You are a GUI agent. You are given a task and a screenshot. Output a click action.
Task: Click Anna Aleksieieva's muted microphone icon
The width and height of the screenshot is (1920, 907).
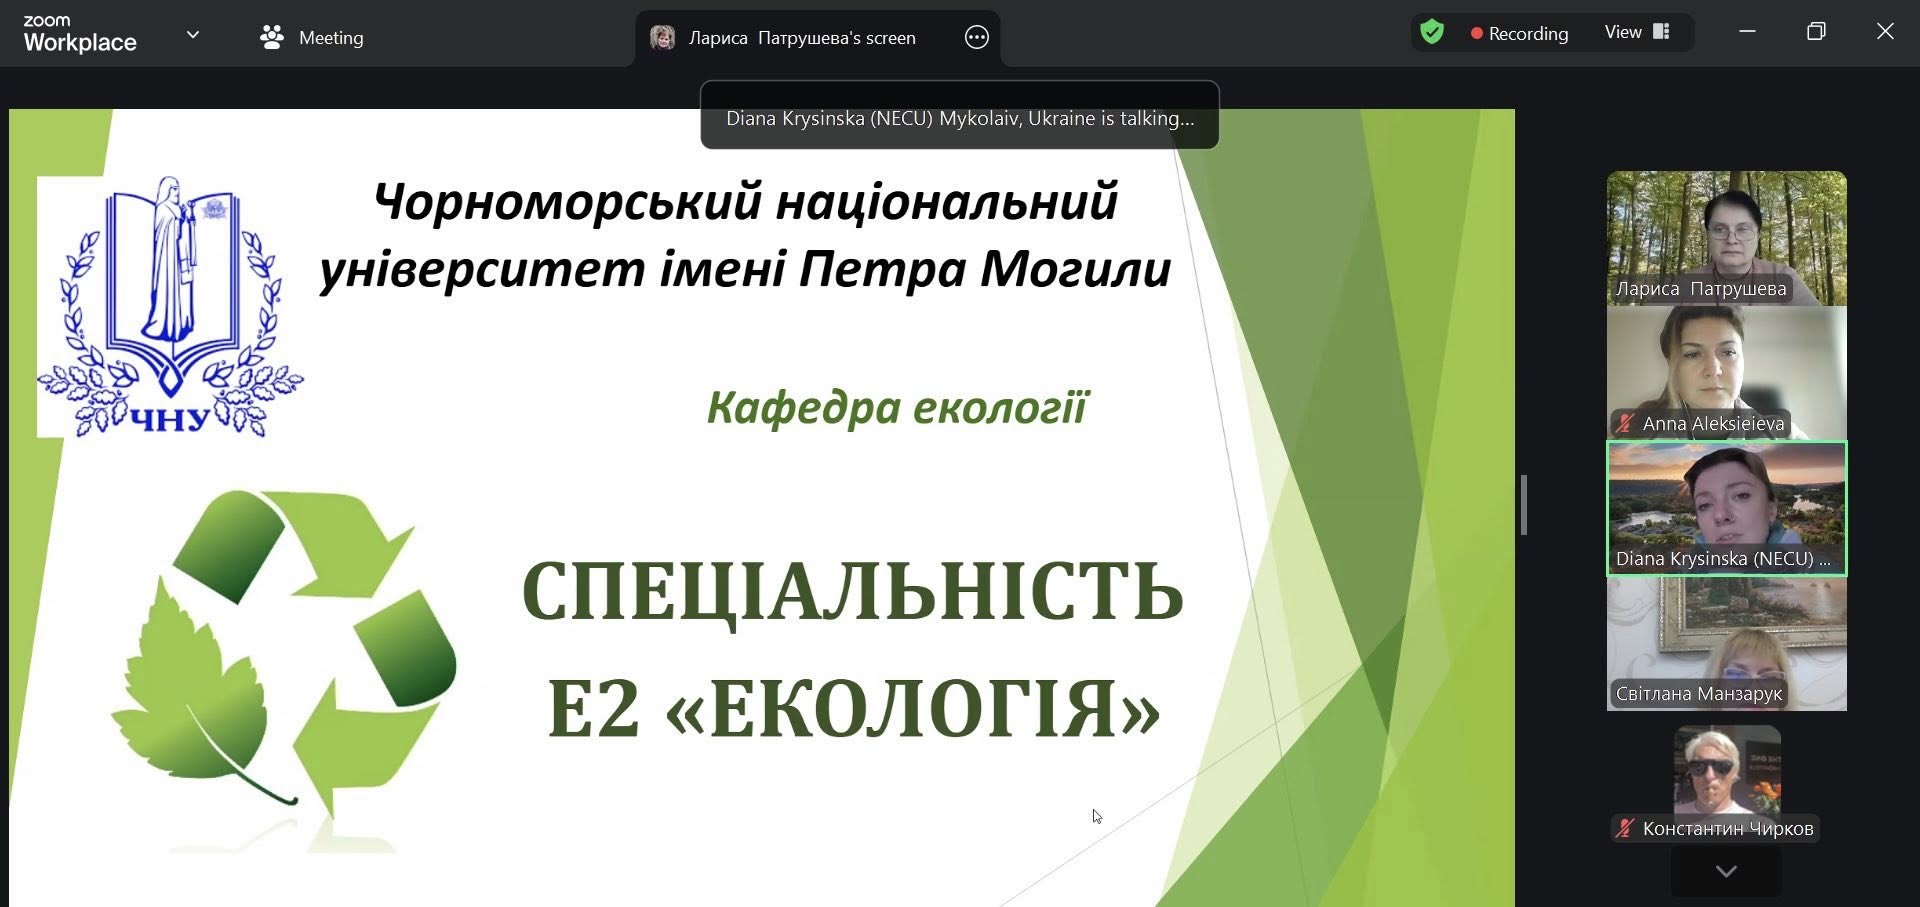1625,424
